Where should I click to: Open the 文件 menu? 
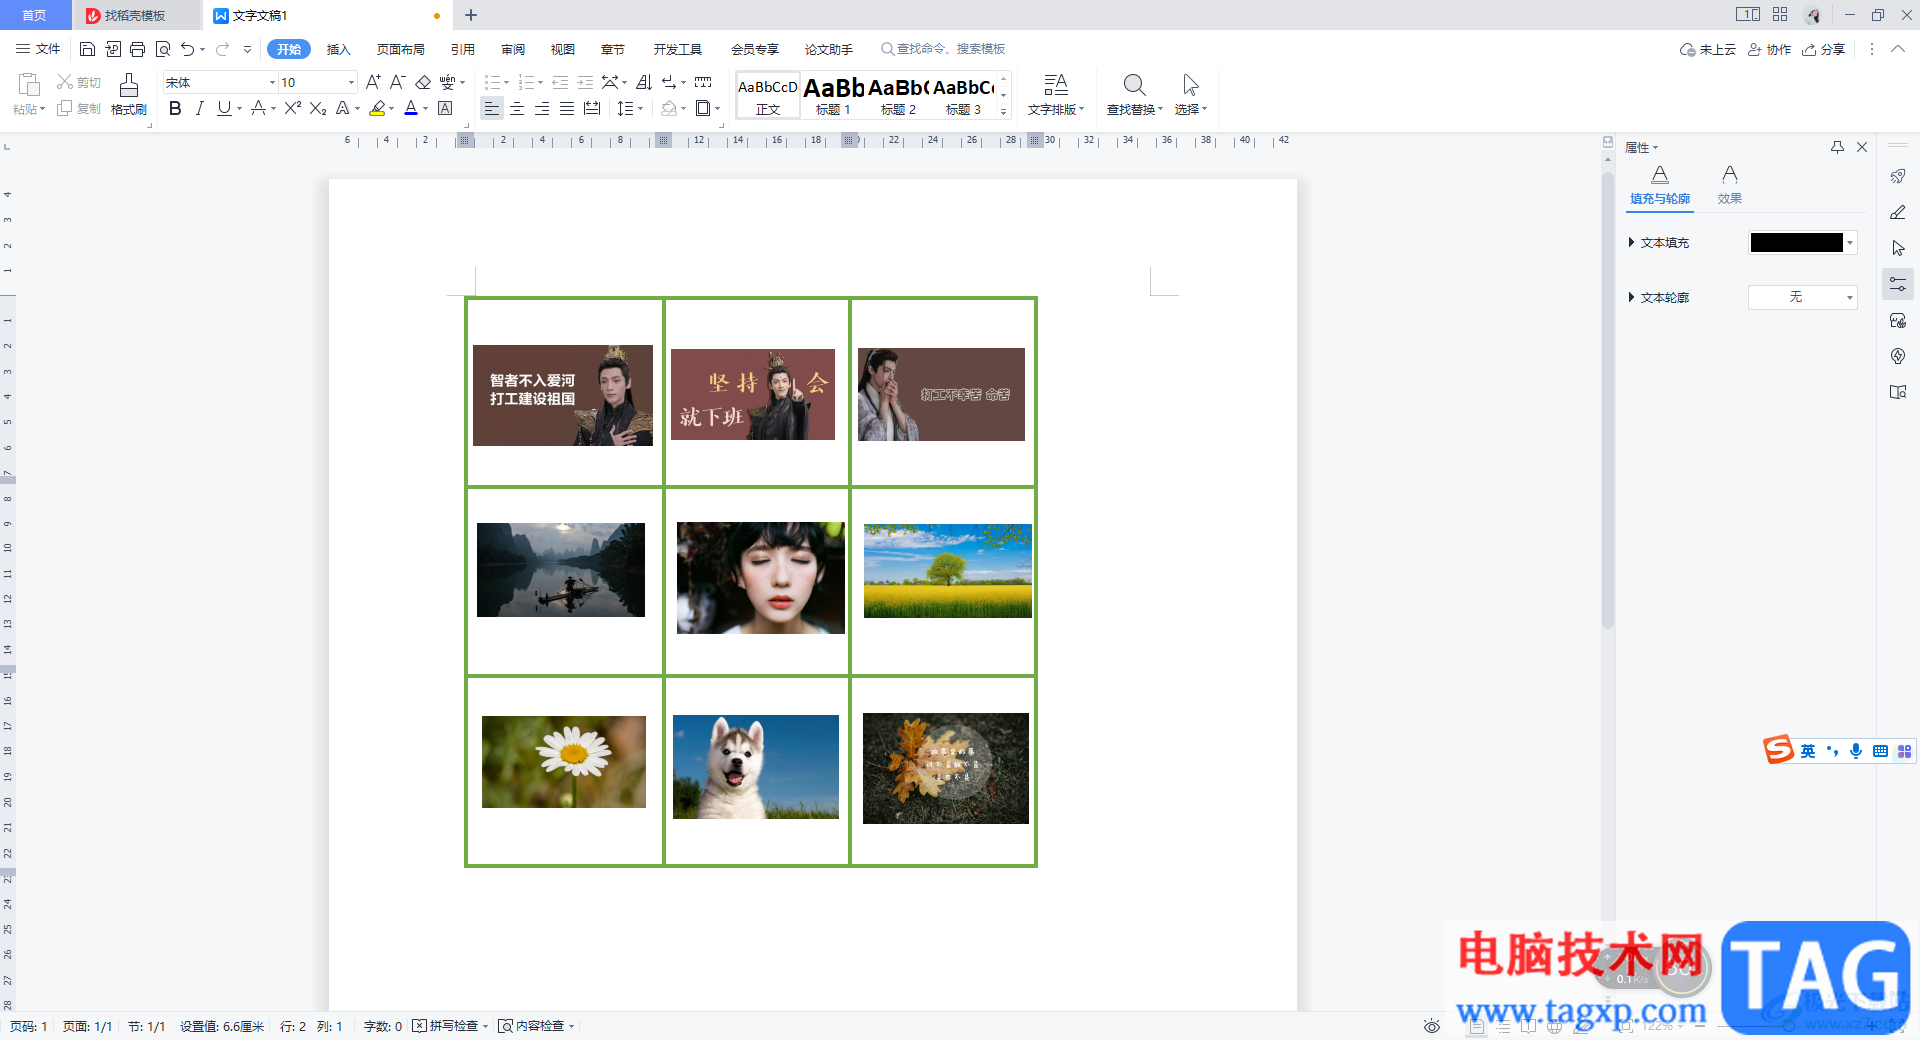[38, 49]
